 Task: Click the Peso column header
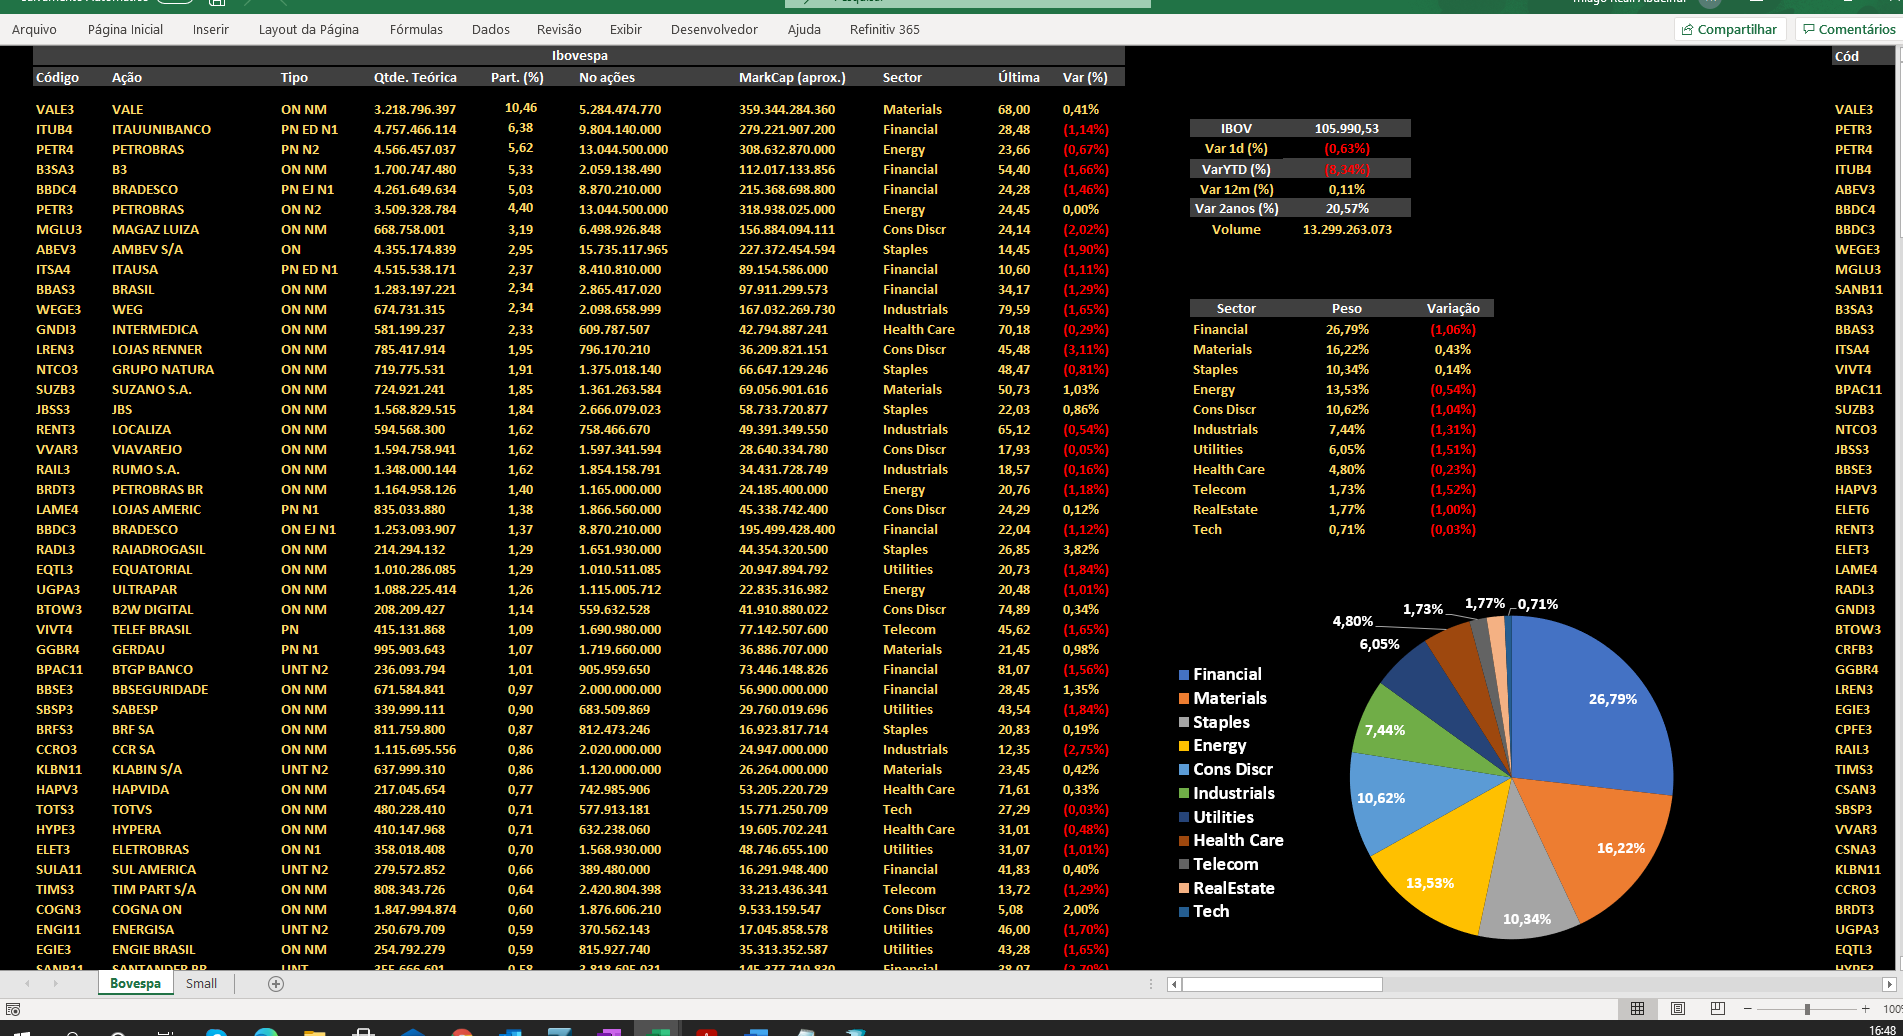pos(1346,308)
